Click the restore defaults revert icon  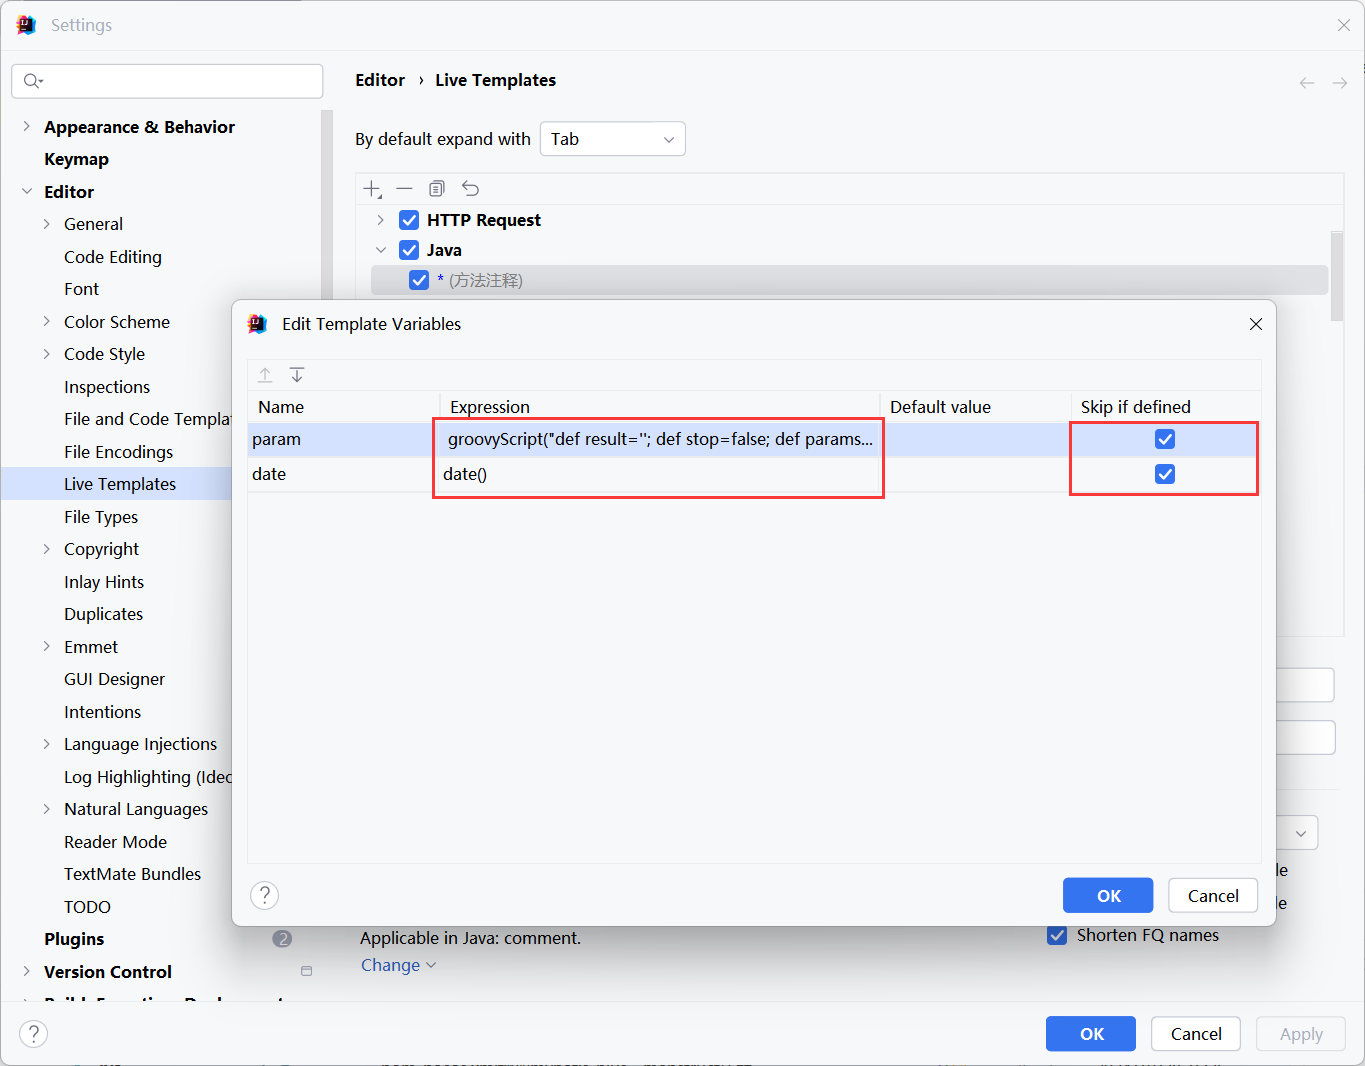click(470, 188)
